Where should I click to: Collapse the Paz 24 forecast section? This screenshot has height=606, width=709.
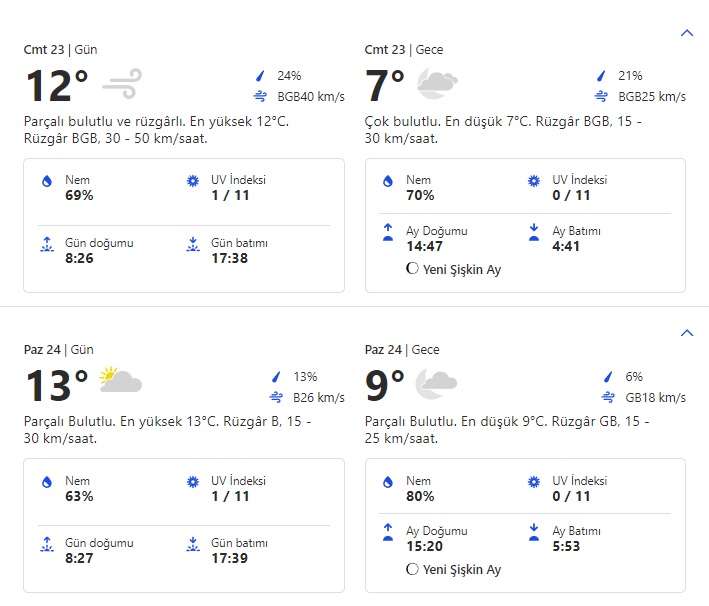(x=686, y=333)
